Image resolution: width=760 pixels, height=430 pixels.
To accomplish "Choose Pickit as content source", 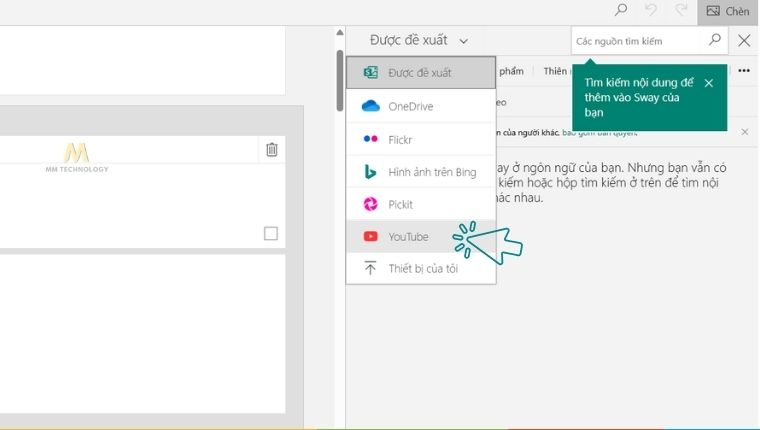I will pyautogui.click(x=421, y=204).
